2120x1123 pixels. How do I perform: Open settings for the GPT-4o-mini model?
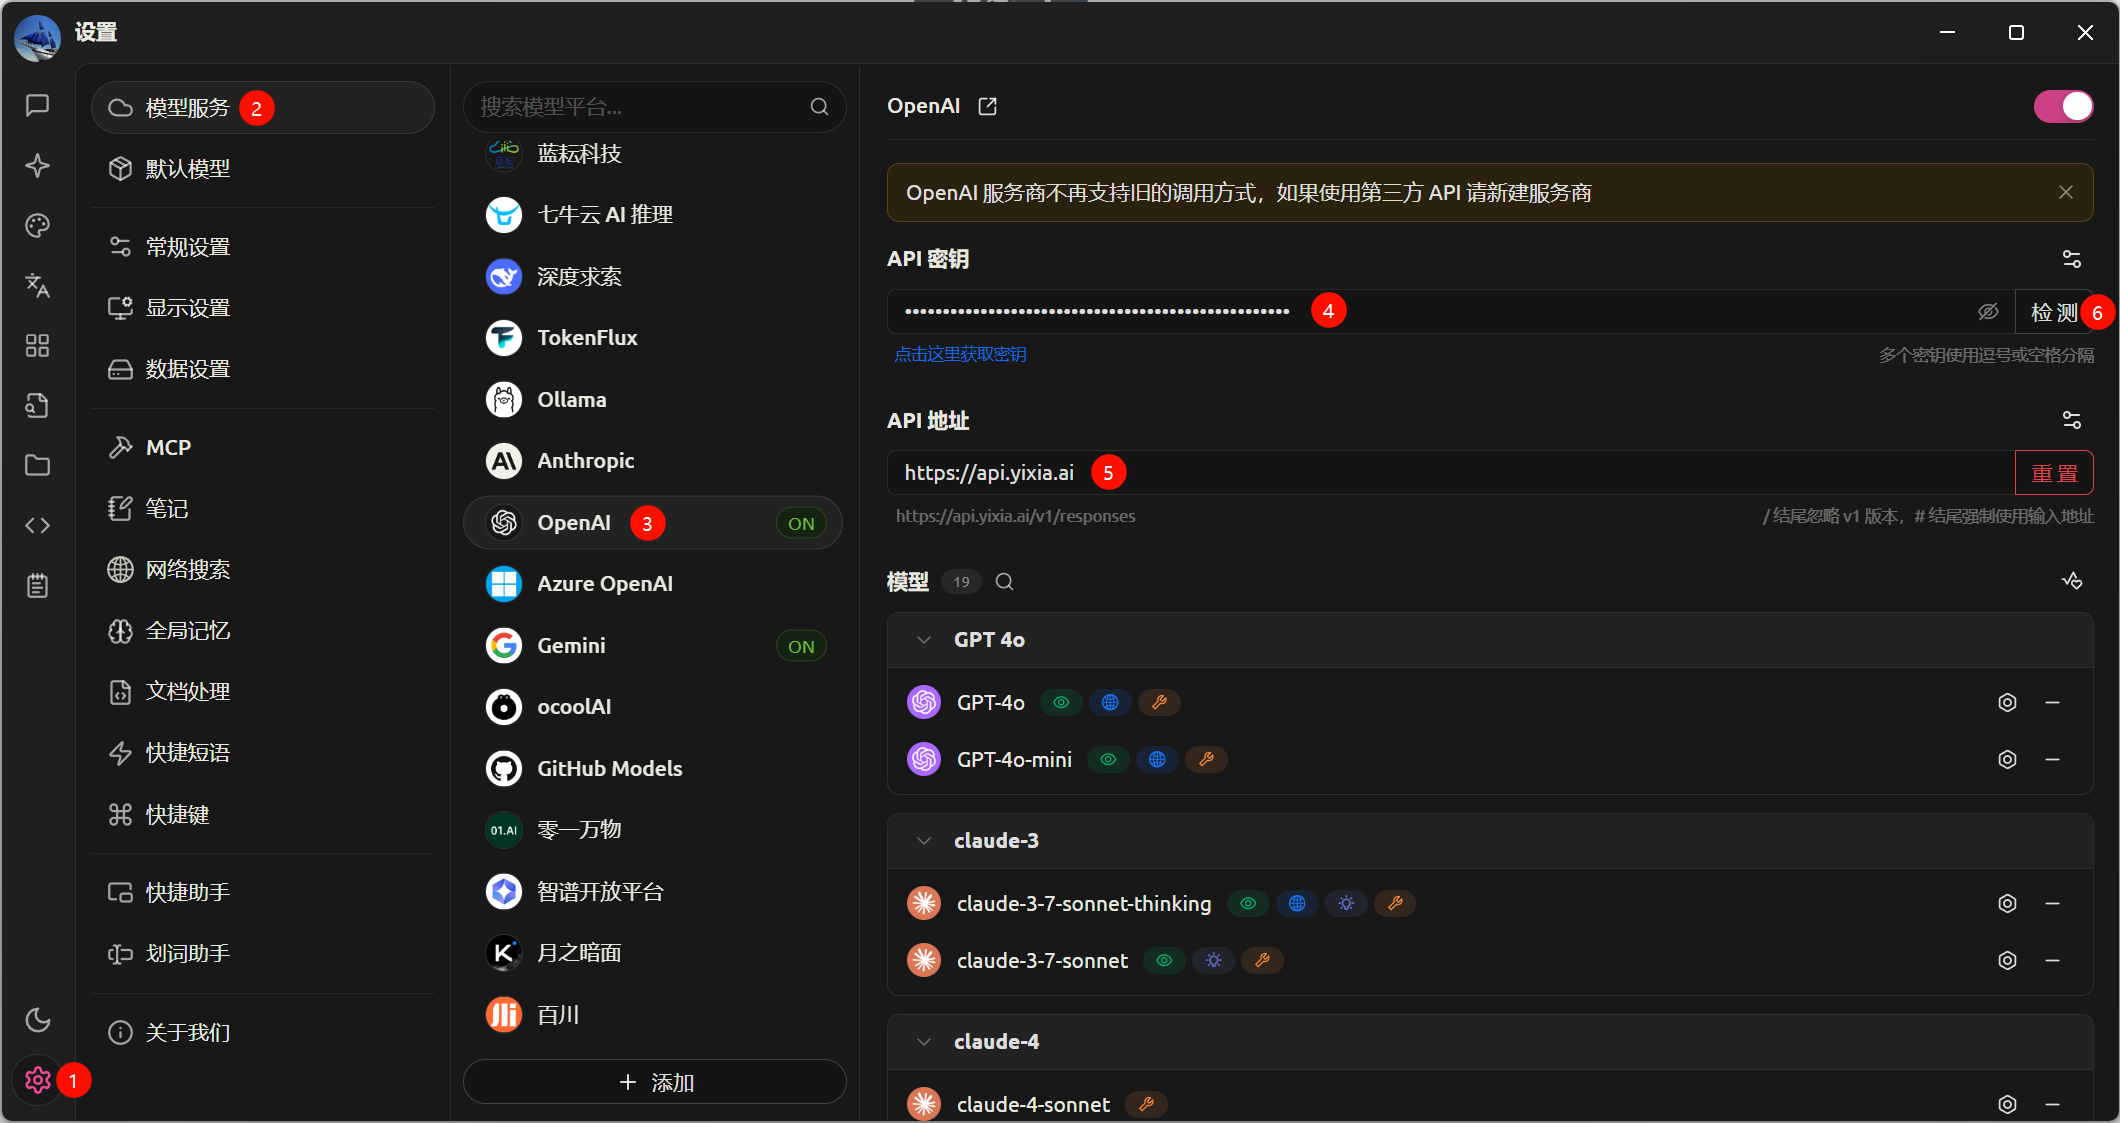2007,759
